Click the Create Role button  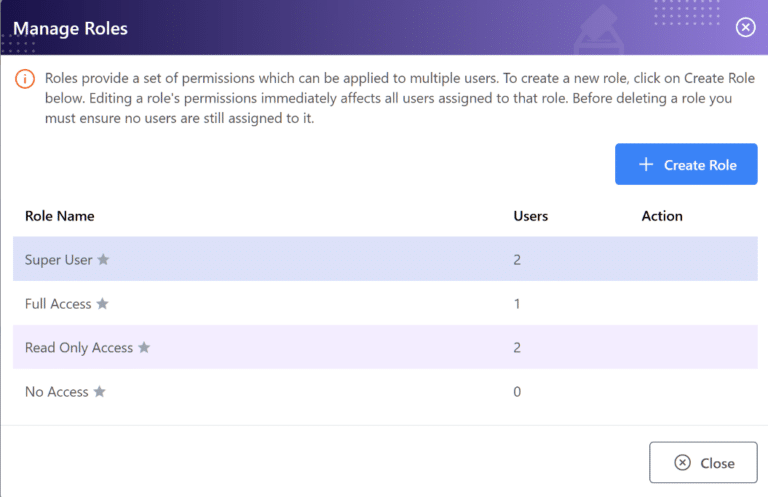pyautogui.click(x=686, y=164)
